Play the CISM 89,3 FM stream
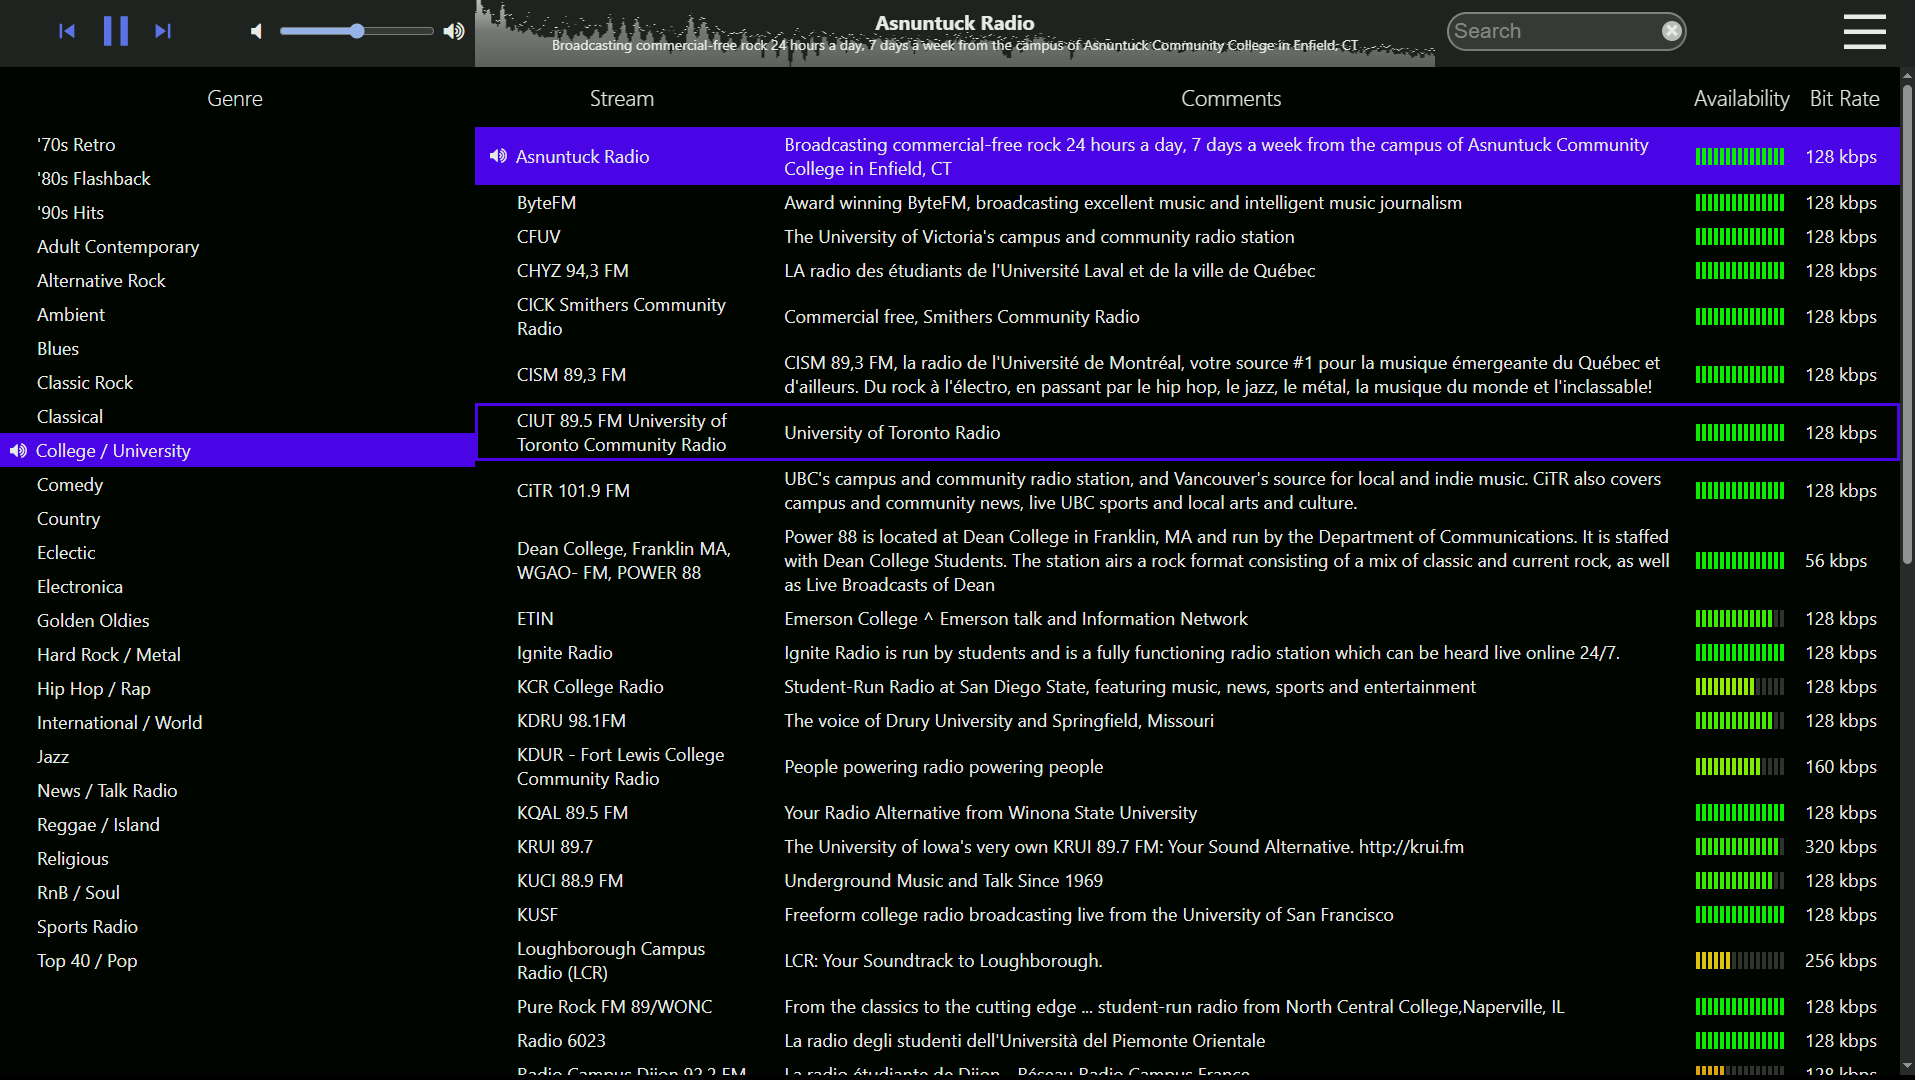Image resolution: width=1915 pixels, height=1080 pixels. (x=1187, y=374)
